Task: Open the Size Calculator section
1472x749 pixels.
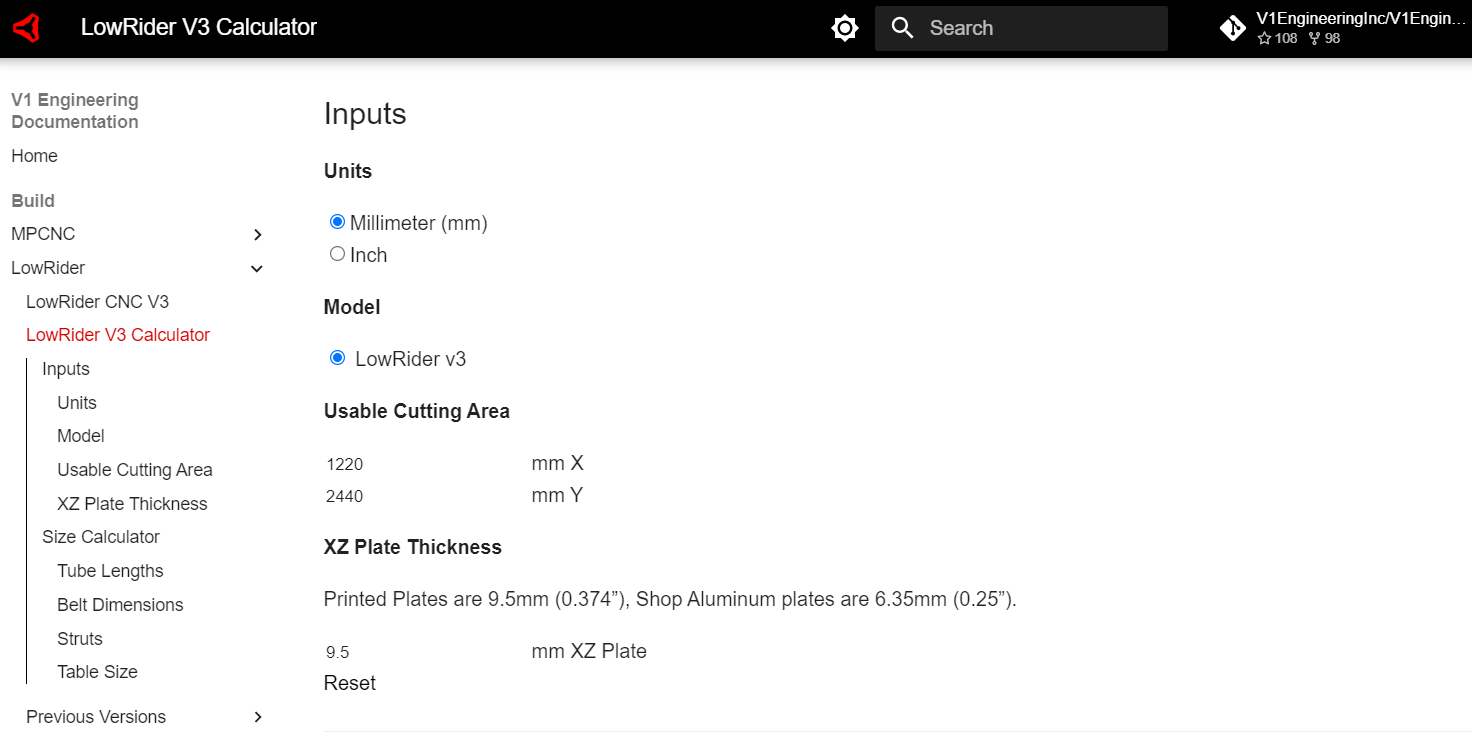Action: tap(100, 537)
